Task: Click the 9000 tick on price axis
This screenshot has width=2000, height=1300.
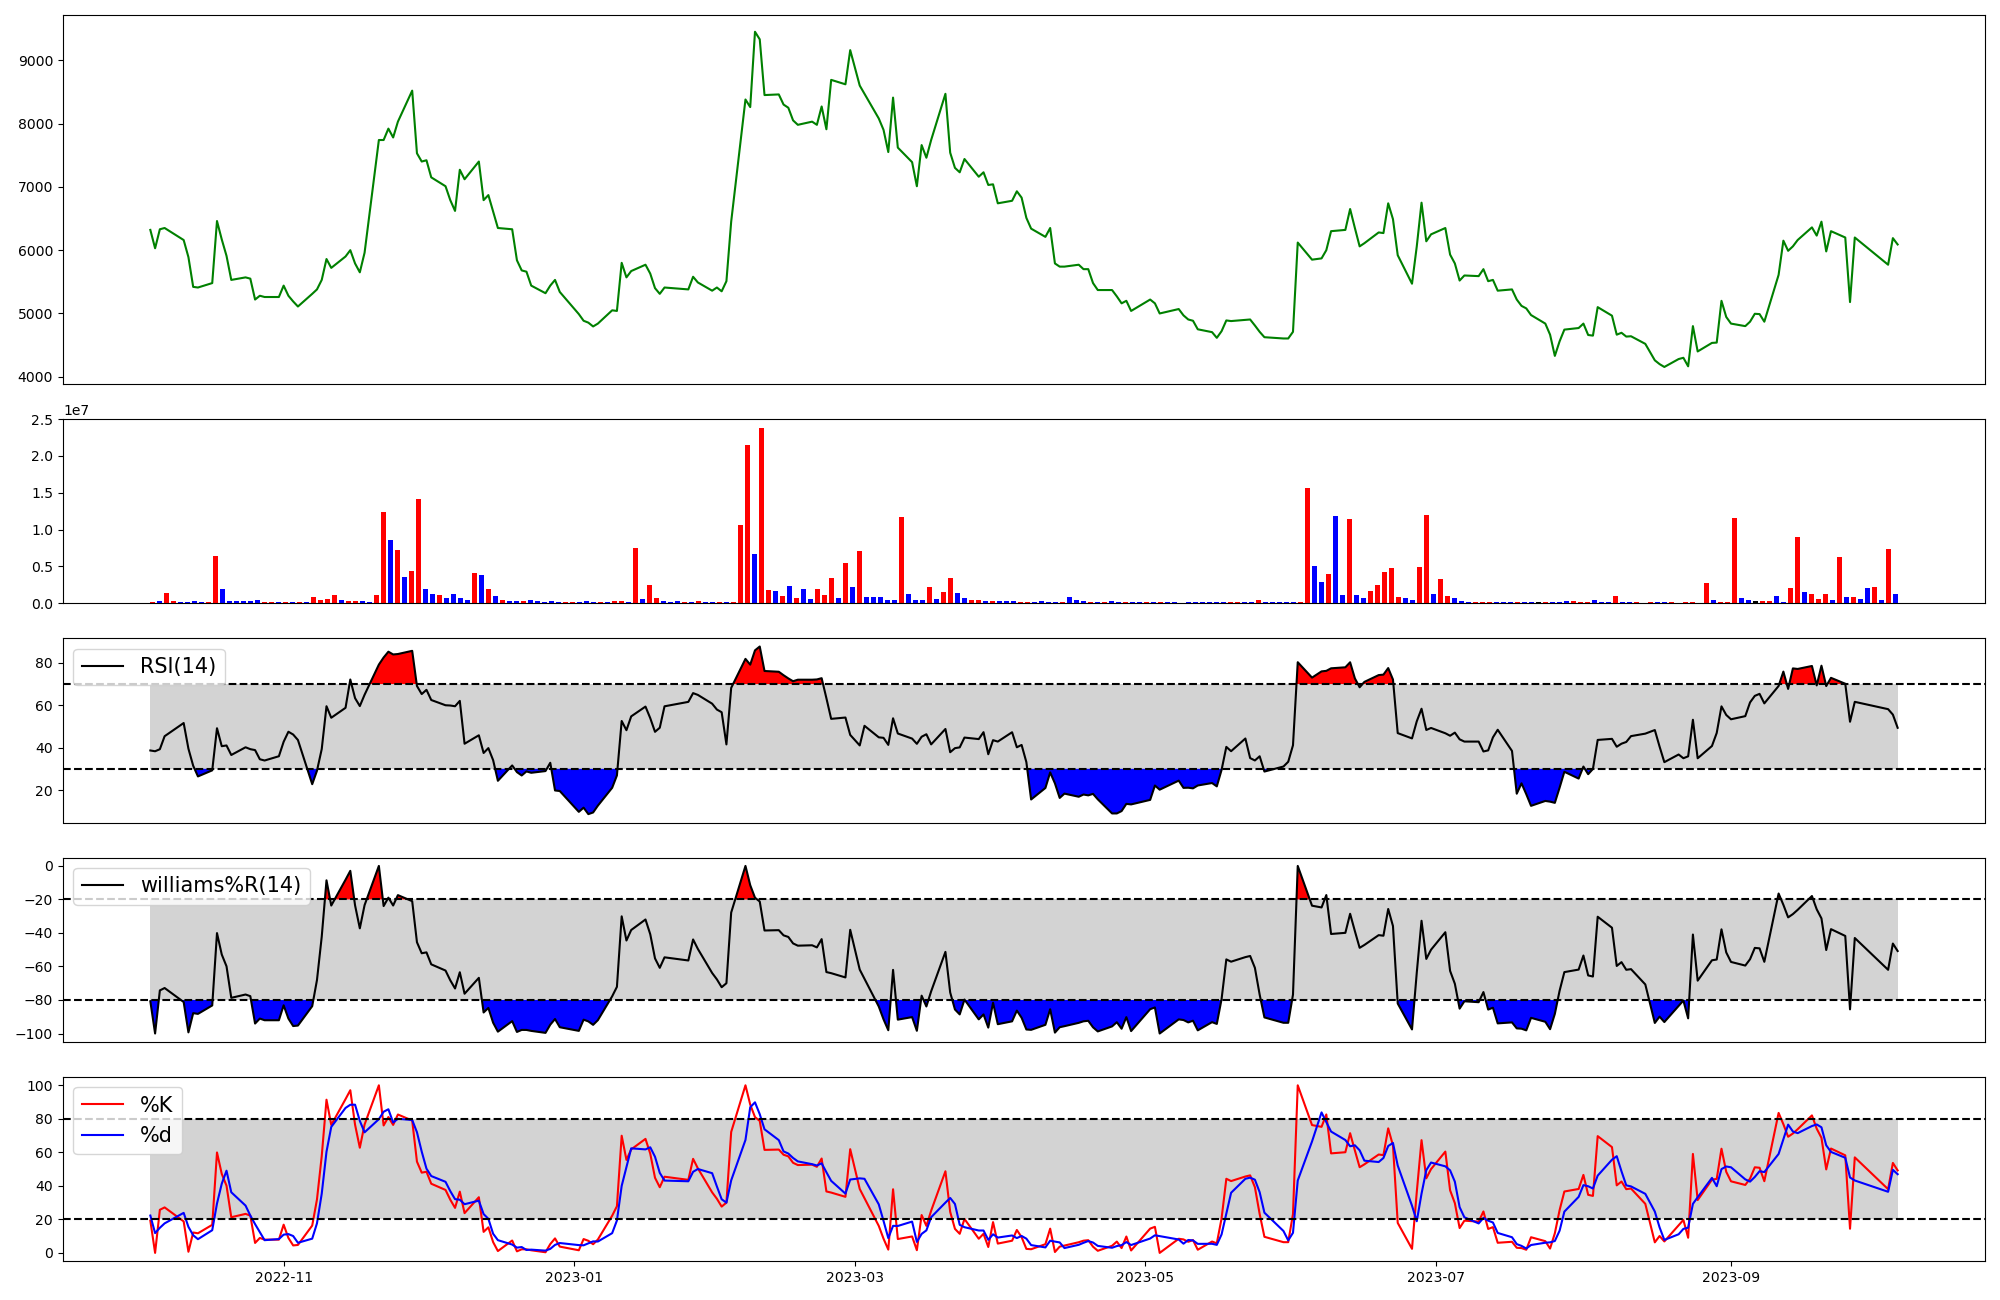Action: tap(36, 61)
